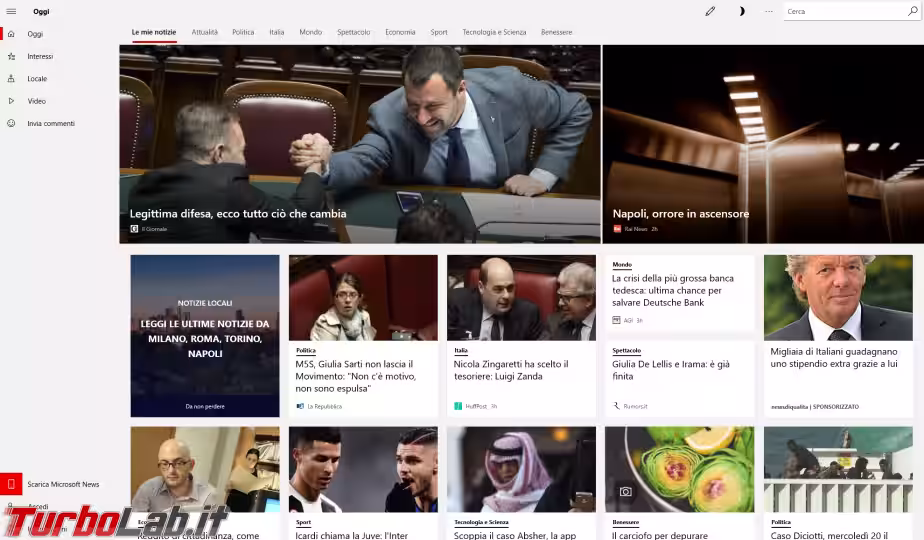
Task: Open 'Napoli, orrore in ascensore' article
Action: tap(681, 213)
